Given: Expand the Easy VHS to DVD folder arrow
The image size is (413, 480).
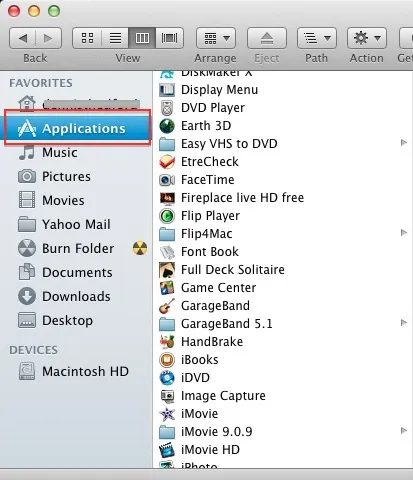Looking at the screenshot, I should tap(404, 143).
